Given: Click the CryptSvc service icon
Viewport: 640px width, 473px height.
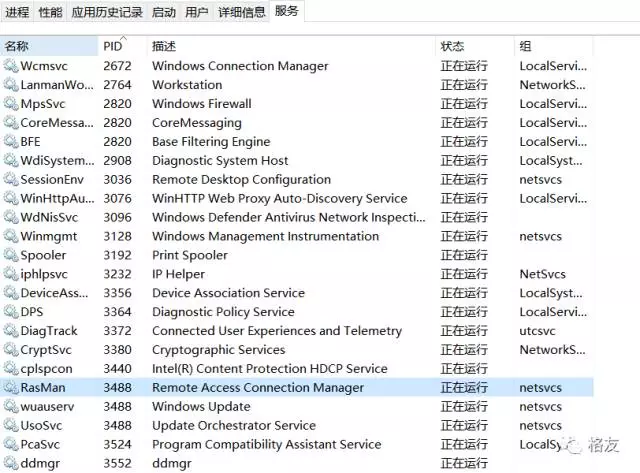Looking at the screenshot, I should (x=11, y=350).
